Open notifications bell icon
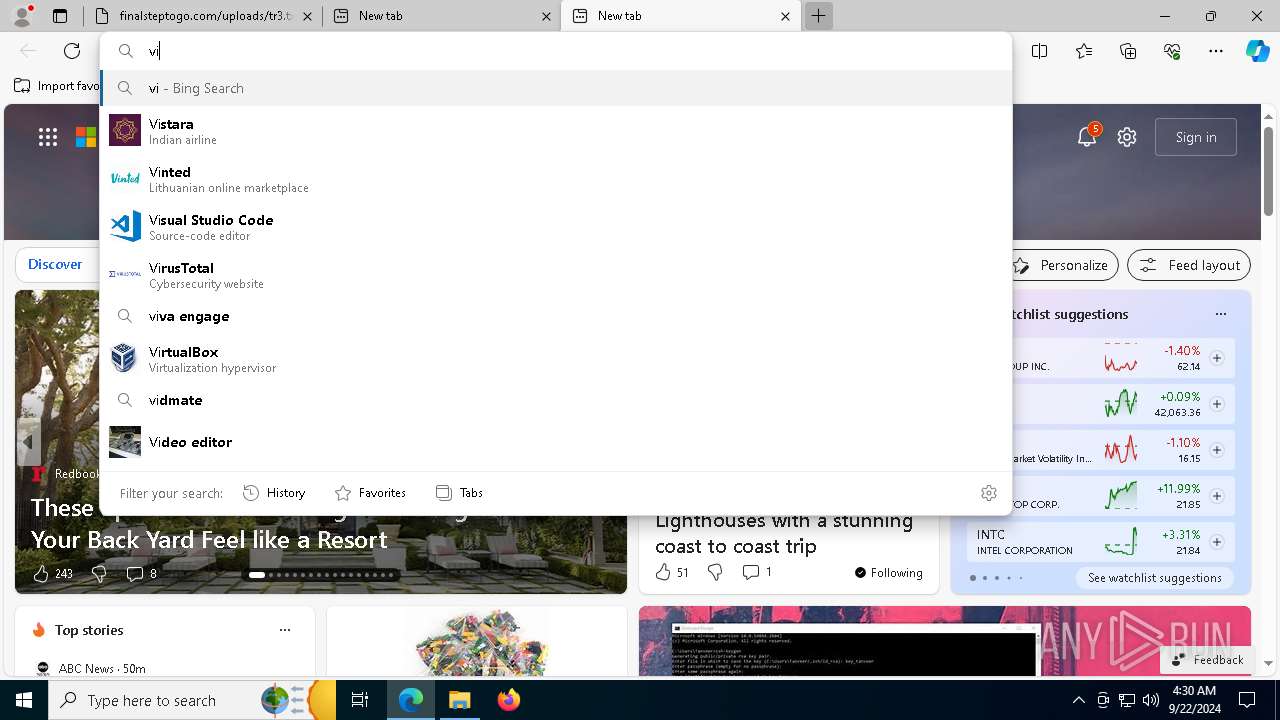 point(1087,137)
